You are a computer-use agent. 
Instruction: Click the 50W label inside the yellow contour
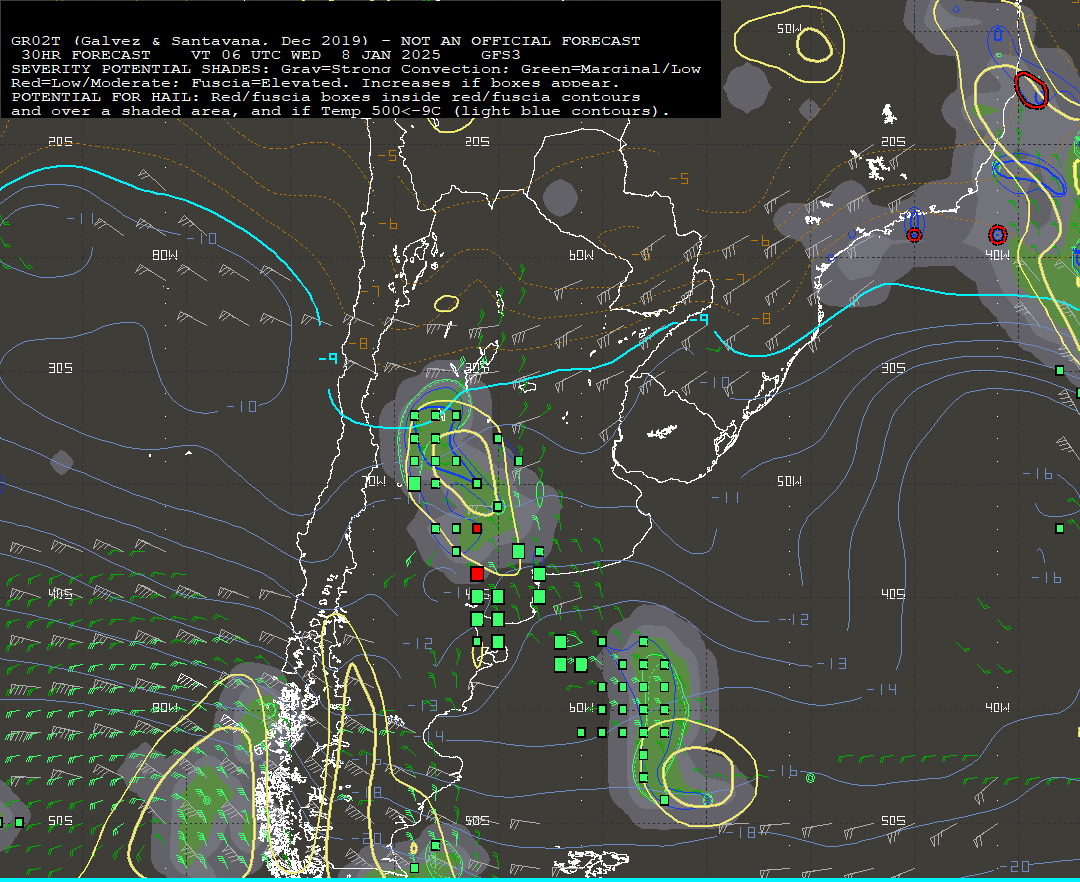789,28
